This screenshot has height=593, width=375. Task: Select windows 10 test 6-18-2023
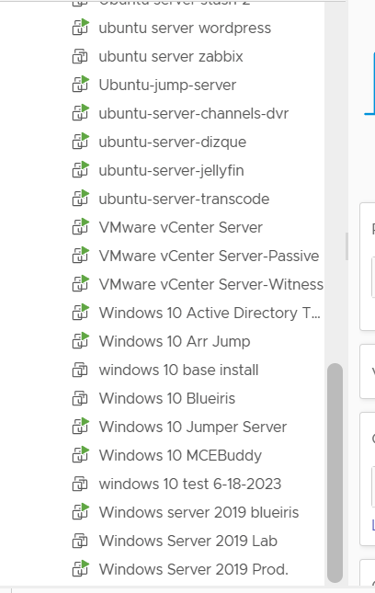(x=190, y=484)
